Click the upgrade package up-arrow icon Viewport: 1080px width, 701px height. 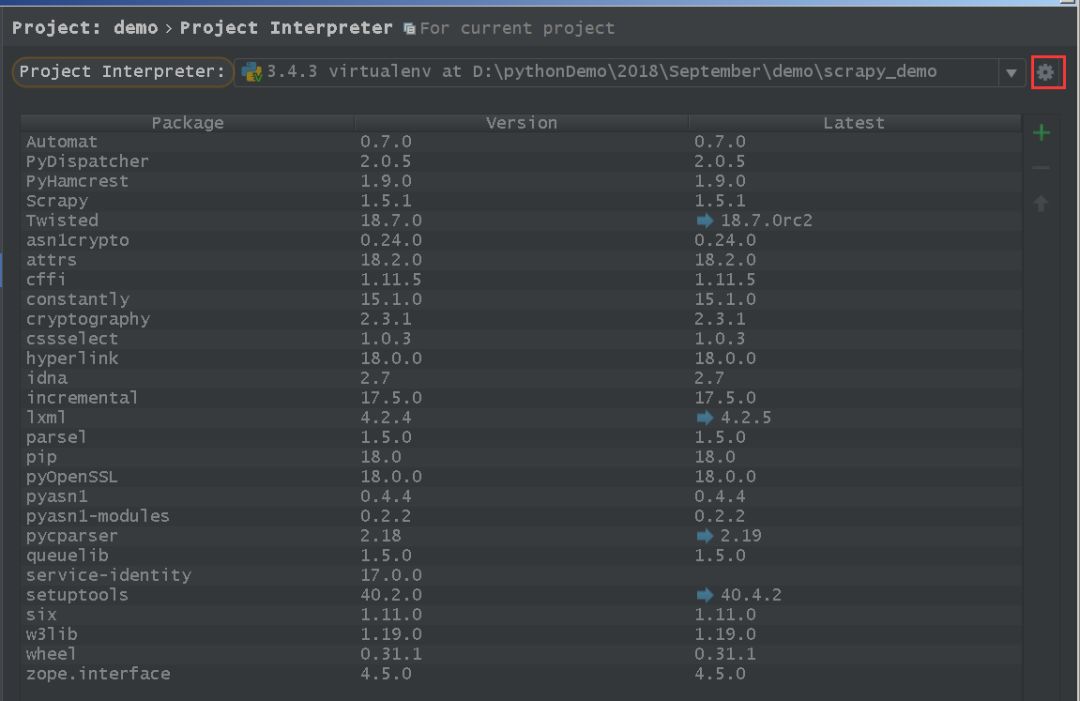coord(1041,203)
